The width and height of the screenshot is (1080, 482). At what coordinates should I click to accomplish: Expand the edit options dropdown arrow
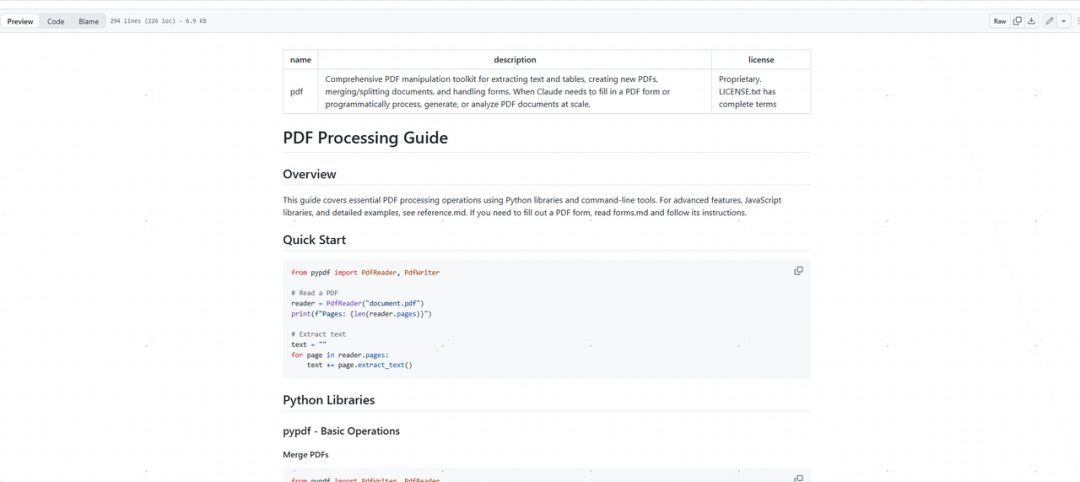[x=1064, y=21]
